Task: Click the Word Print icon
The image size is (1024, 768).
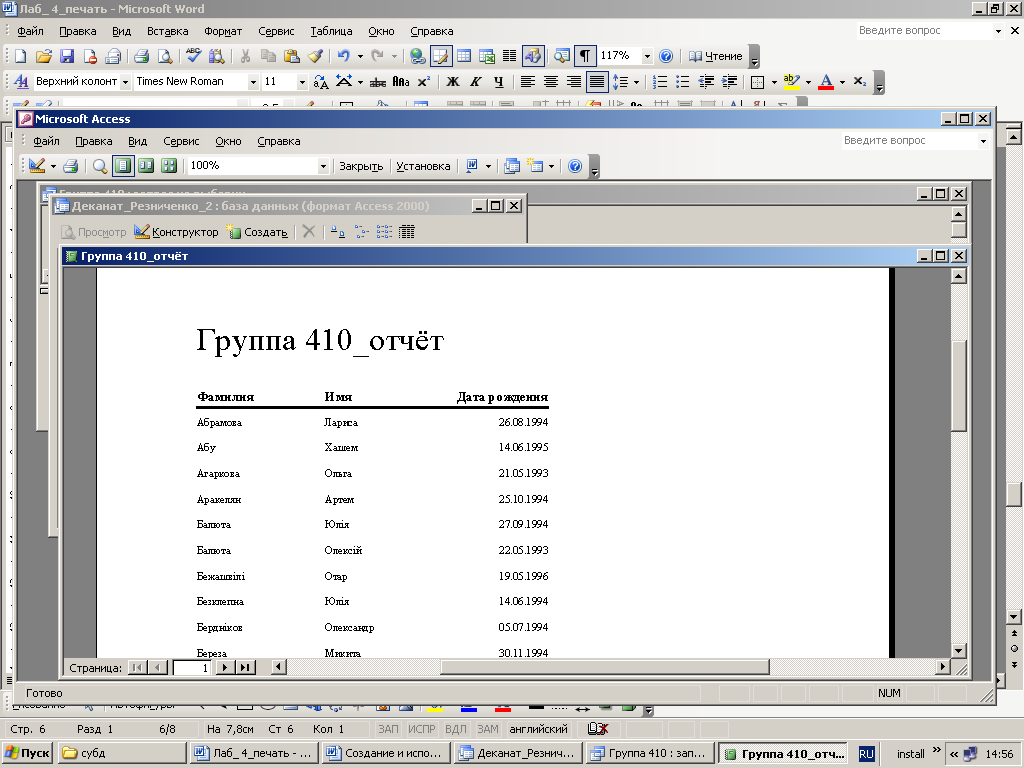Action: tap(141, 56)
